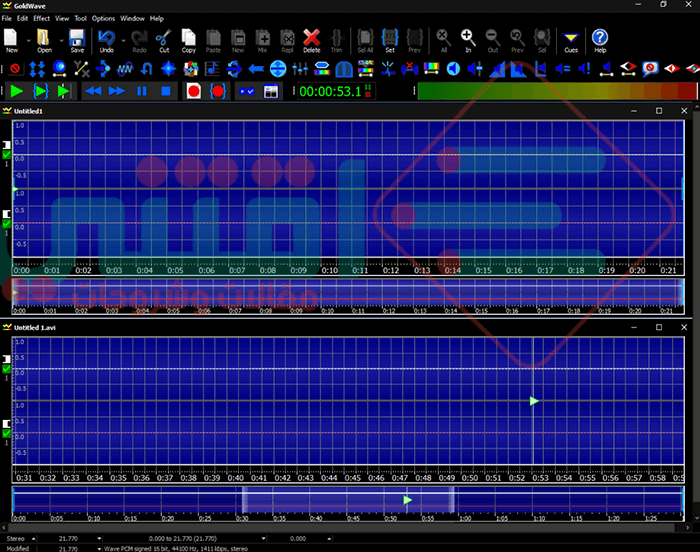Toggle the right channel checkbox in Untitled1
Viewport: 700px width, 552px height.
pos(6,224)
